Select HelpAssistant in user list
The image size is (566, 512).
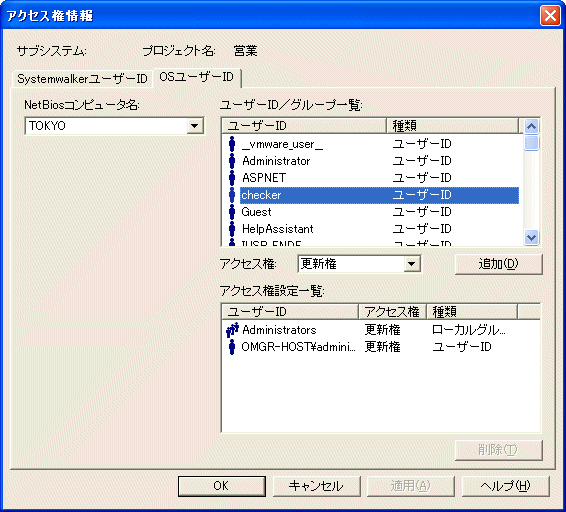coord(278,229)
